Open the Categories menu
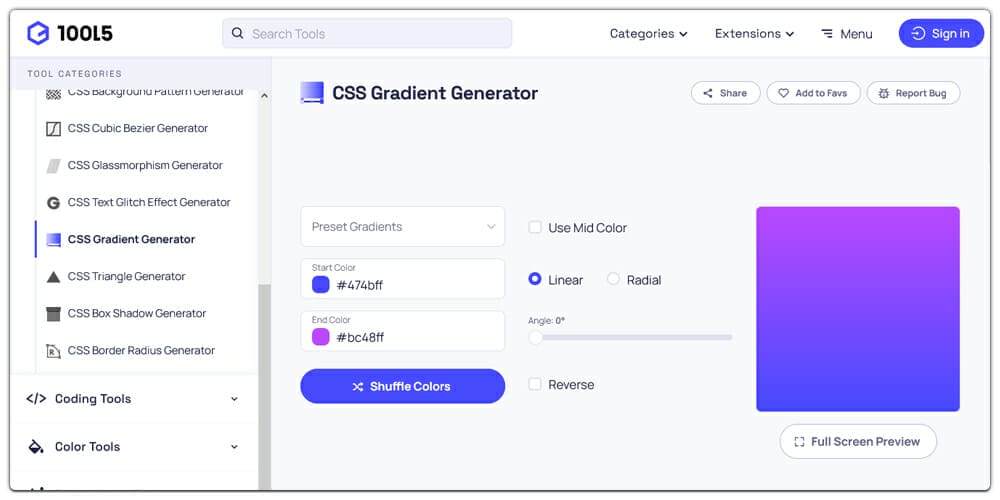 click(x=649, y=34)
